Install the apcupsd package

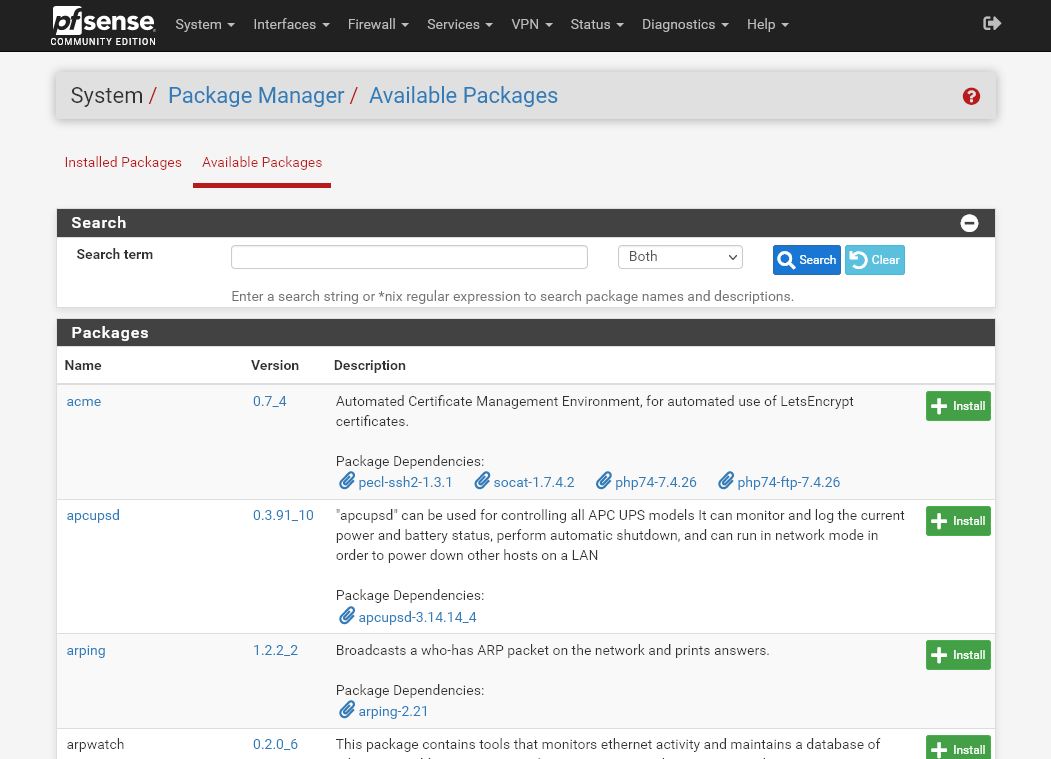957,521
